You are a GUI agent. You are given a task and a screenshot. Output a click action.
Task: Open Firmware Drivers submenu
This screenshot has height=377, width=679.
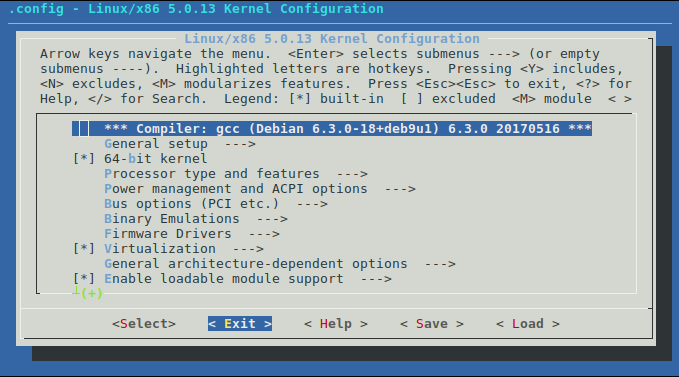(192, 234)
